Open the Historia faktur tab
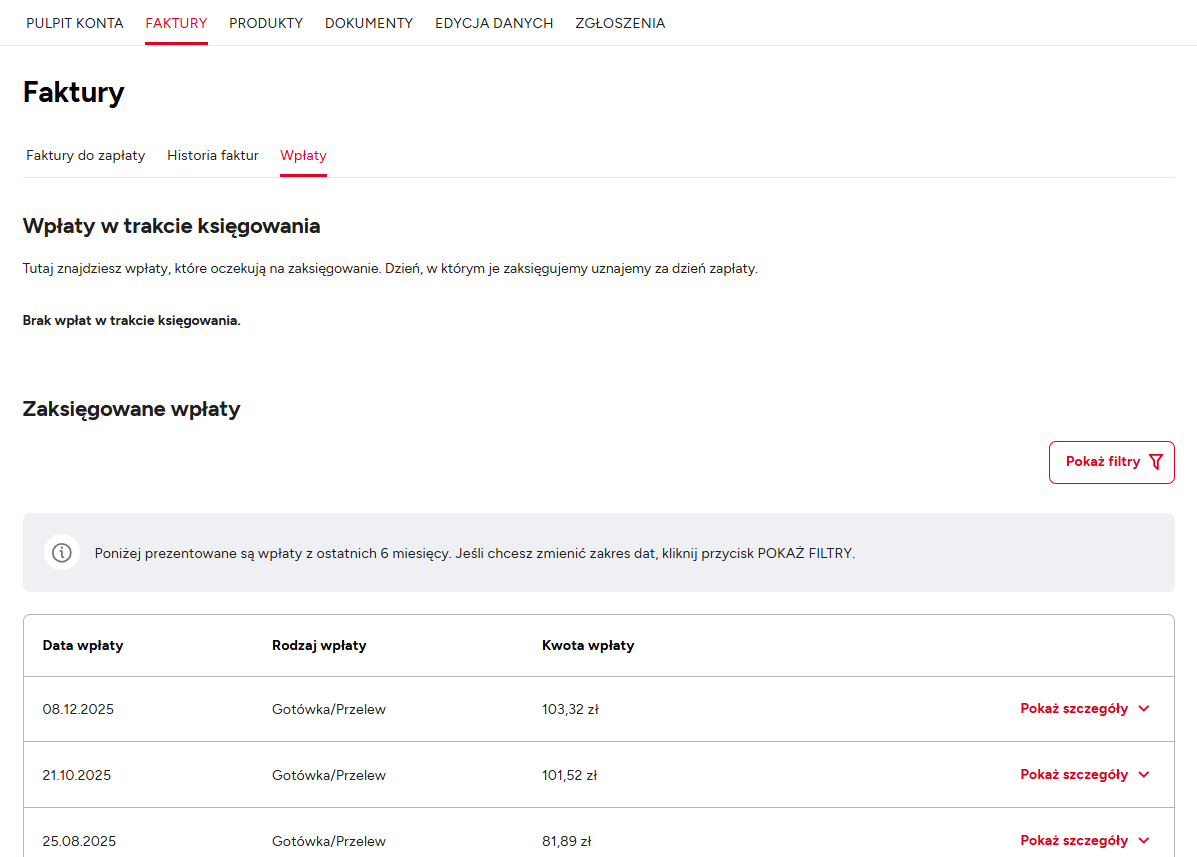Viewport: 1197px width, 857px height. [x=213, y=156]
